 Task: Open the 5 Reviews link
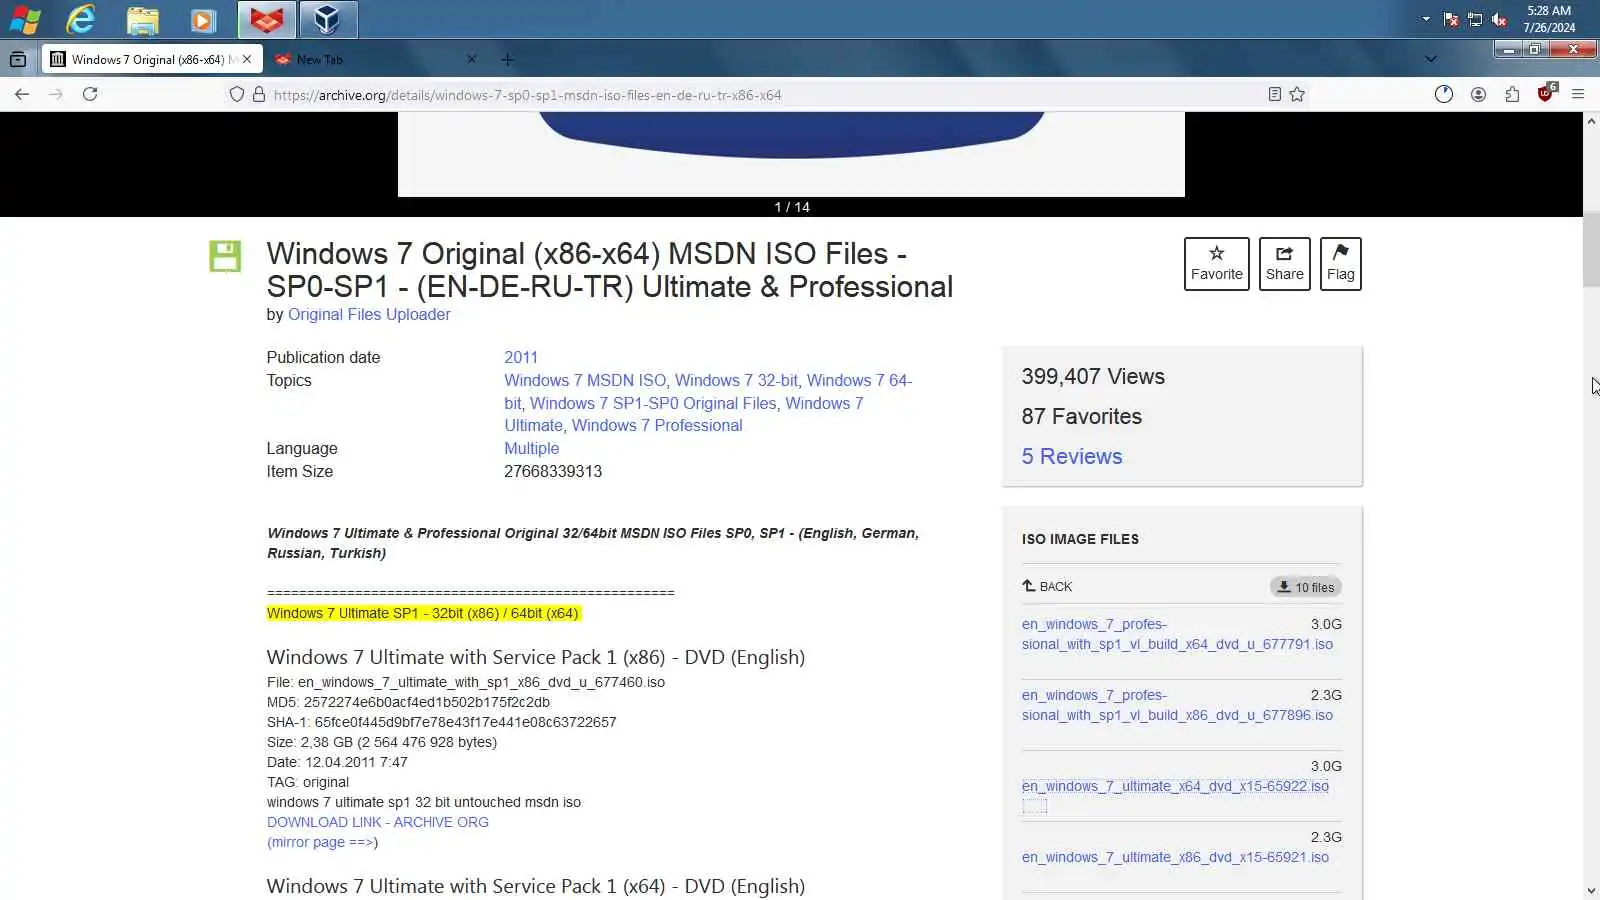point(1072,456)
